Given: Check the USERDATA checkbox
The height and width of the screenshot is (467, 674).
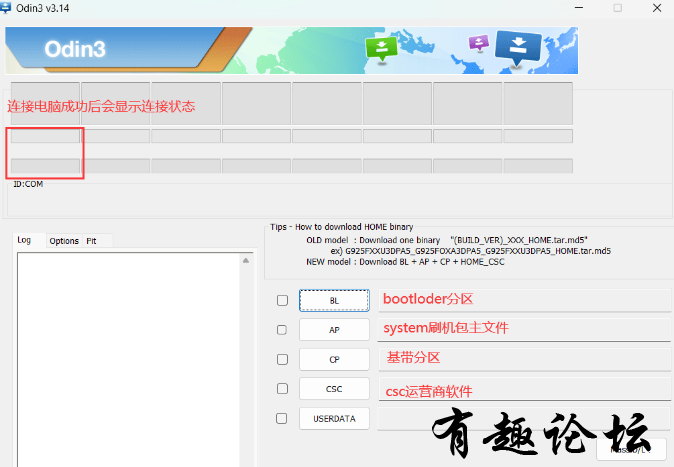Looking at the screenshot, I should click(282, 418).
